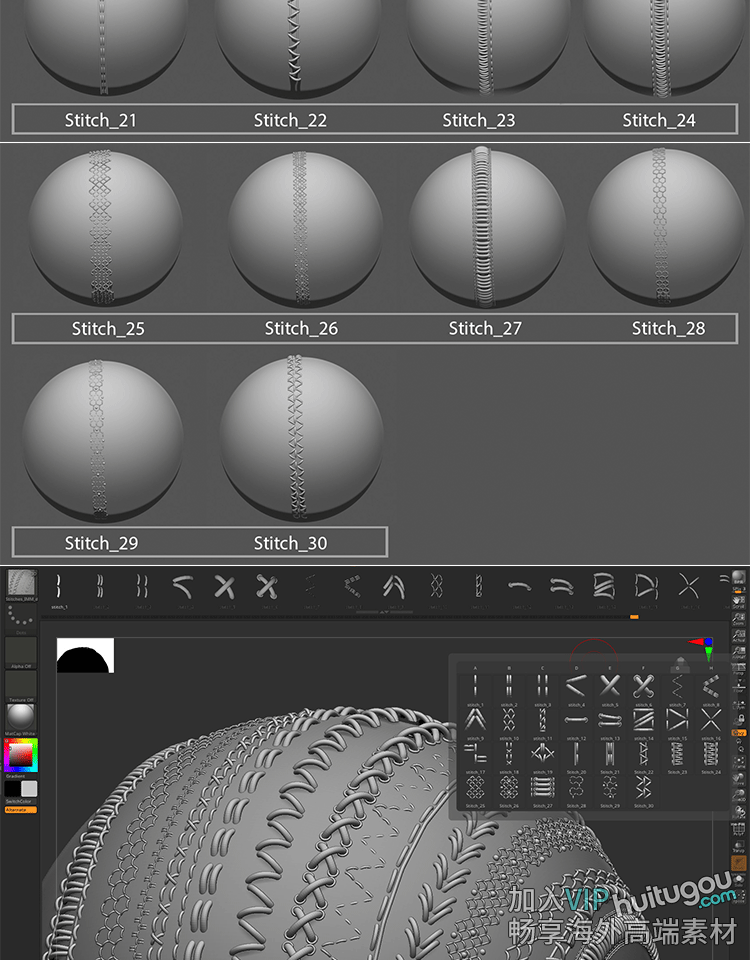
Task: Click inside the hue color picker square
Action: [x=21, y=755]
